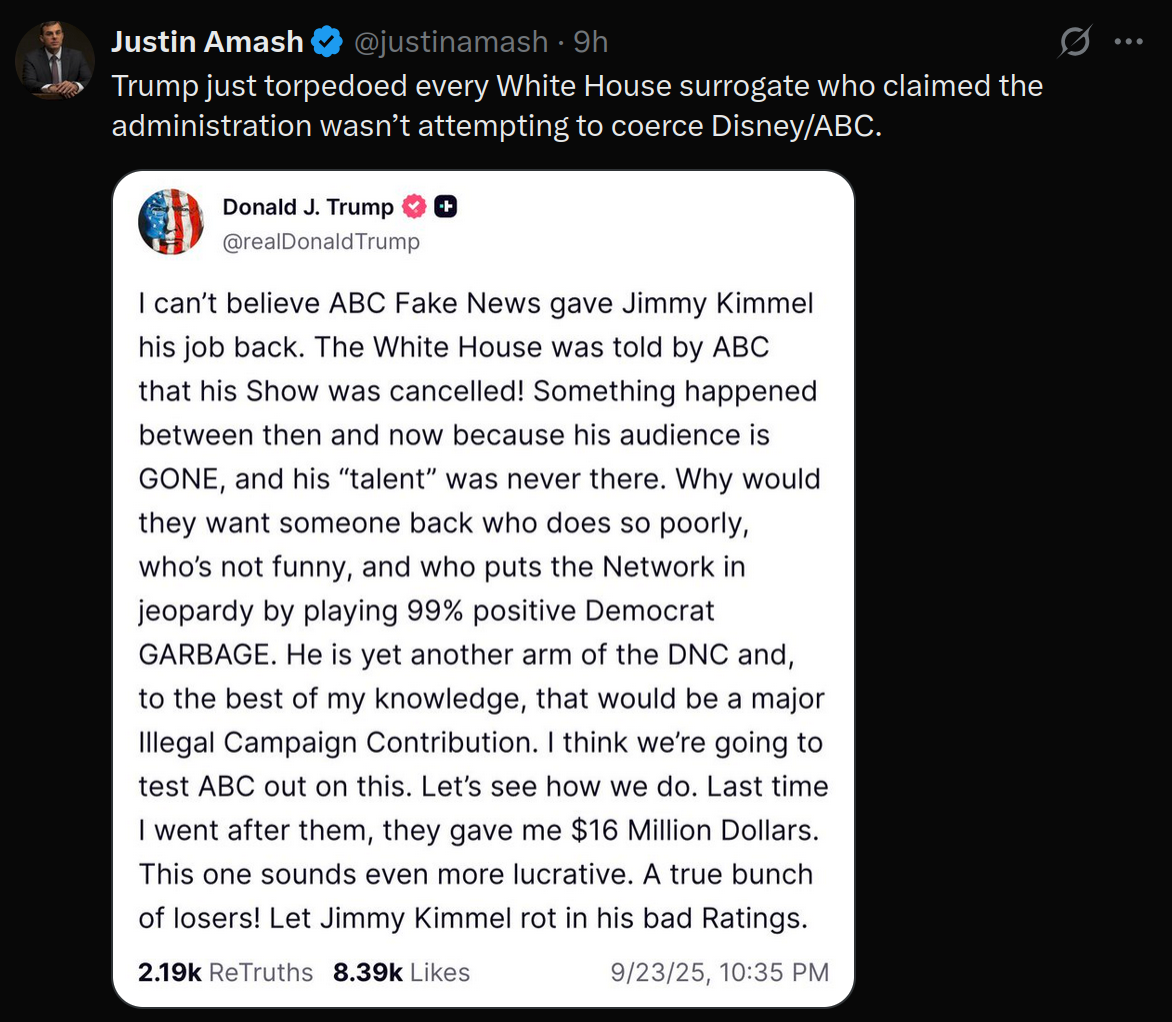
Task: Open the three-dot more options menu
Action: tap(1128, 42)
